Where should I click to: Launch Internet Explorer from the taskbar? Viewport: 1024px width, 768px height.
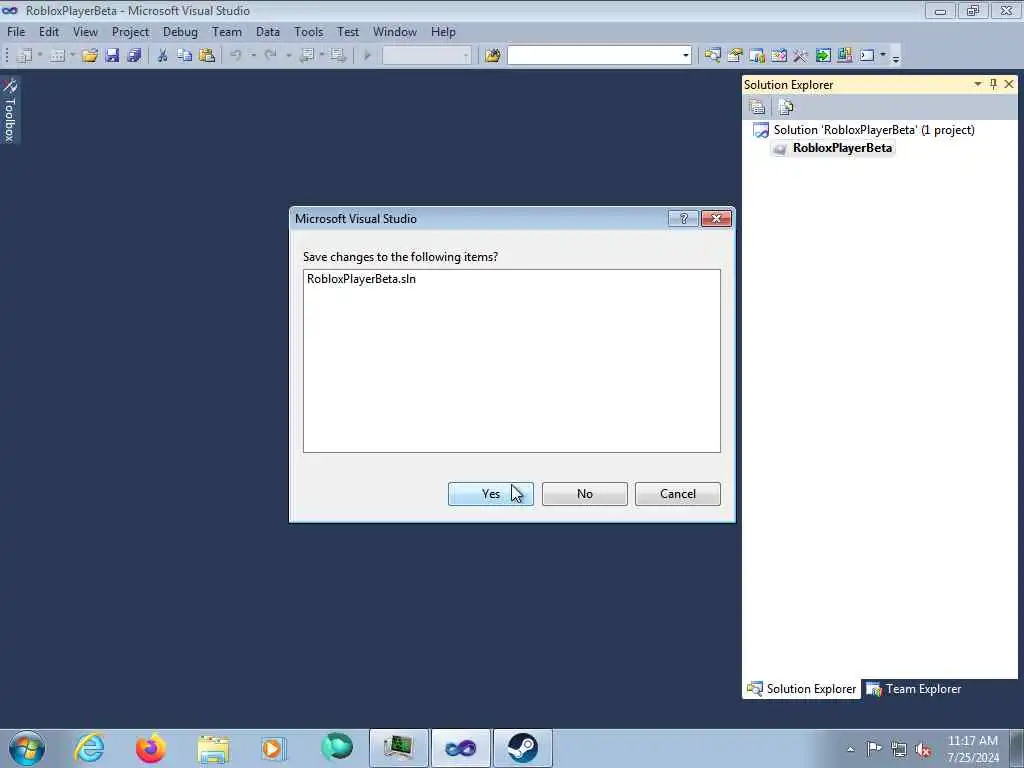click(89, 748)
